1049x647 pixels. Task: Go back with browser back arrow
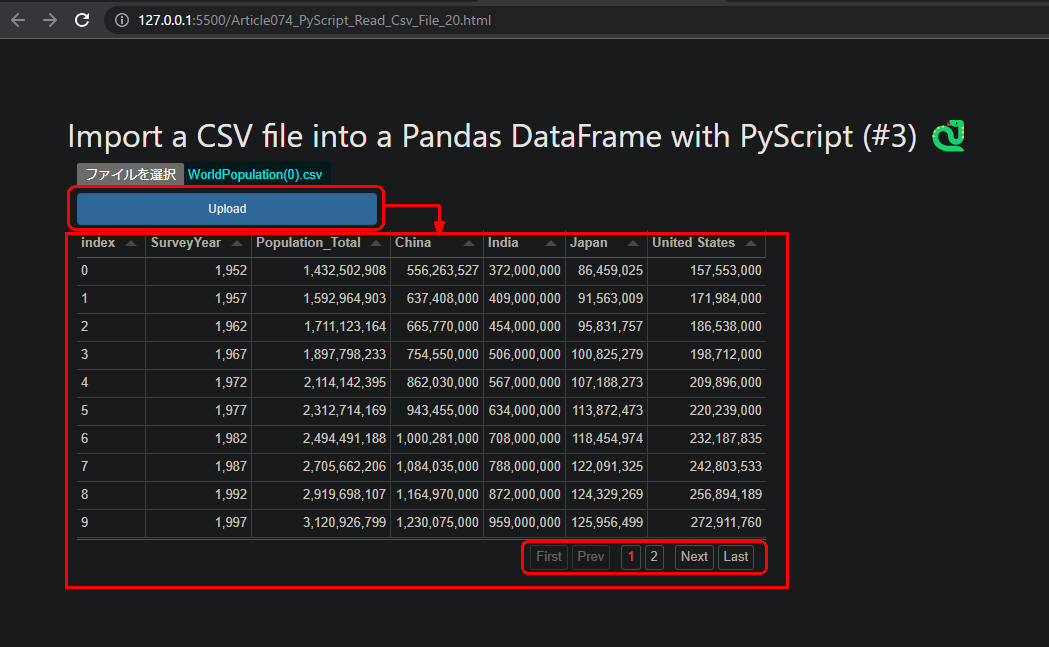pyautogui.click(x=18, y=20)
